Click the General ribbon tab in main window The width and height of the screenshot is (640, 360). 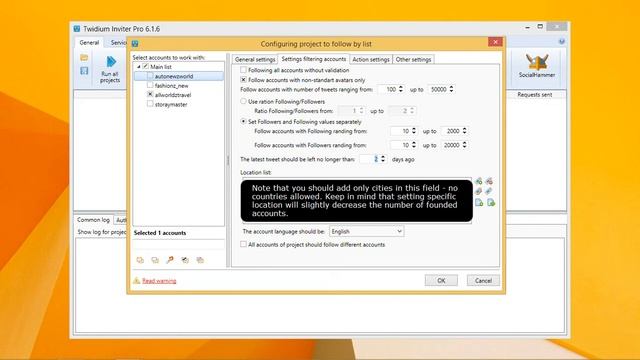tap(89, 42)
